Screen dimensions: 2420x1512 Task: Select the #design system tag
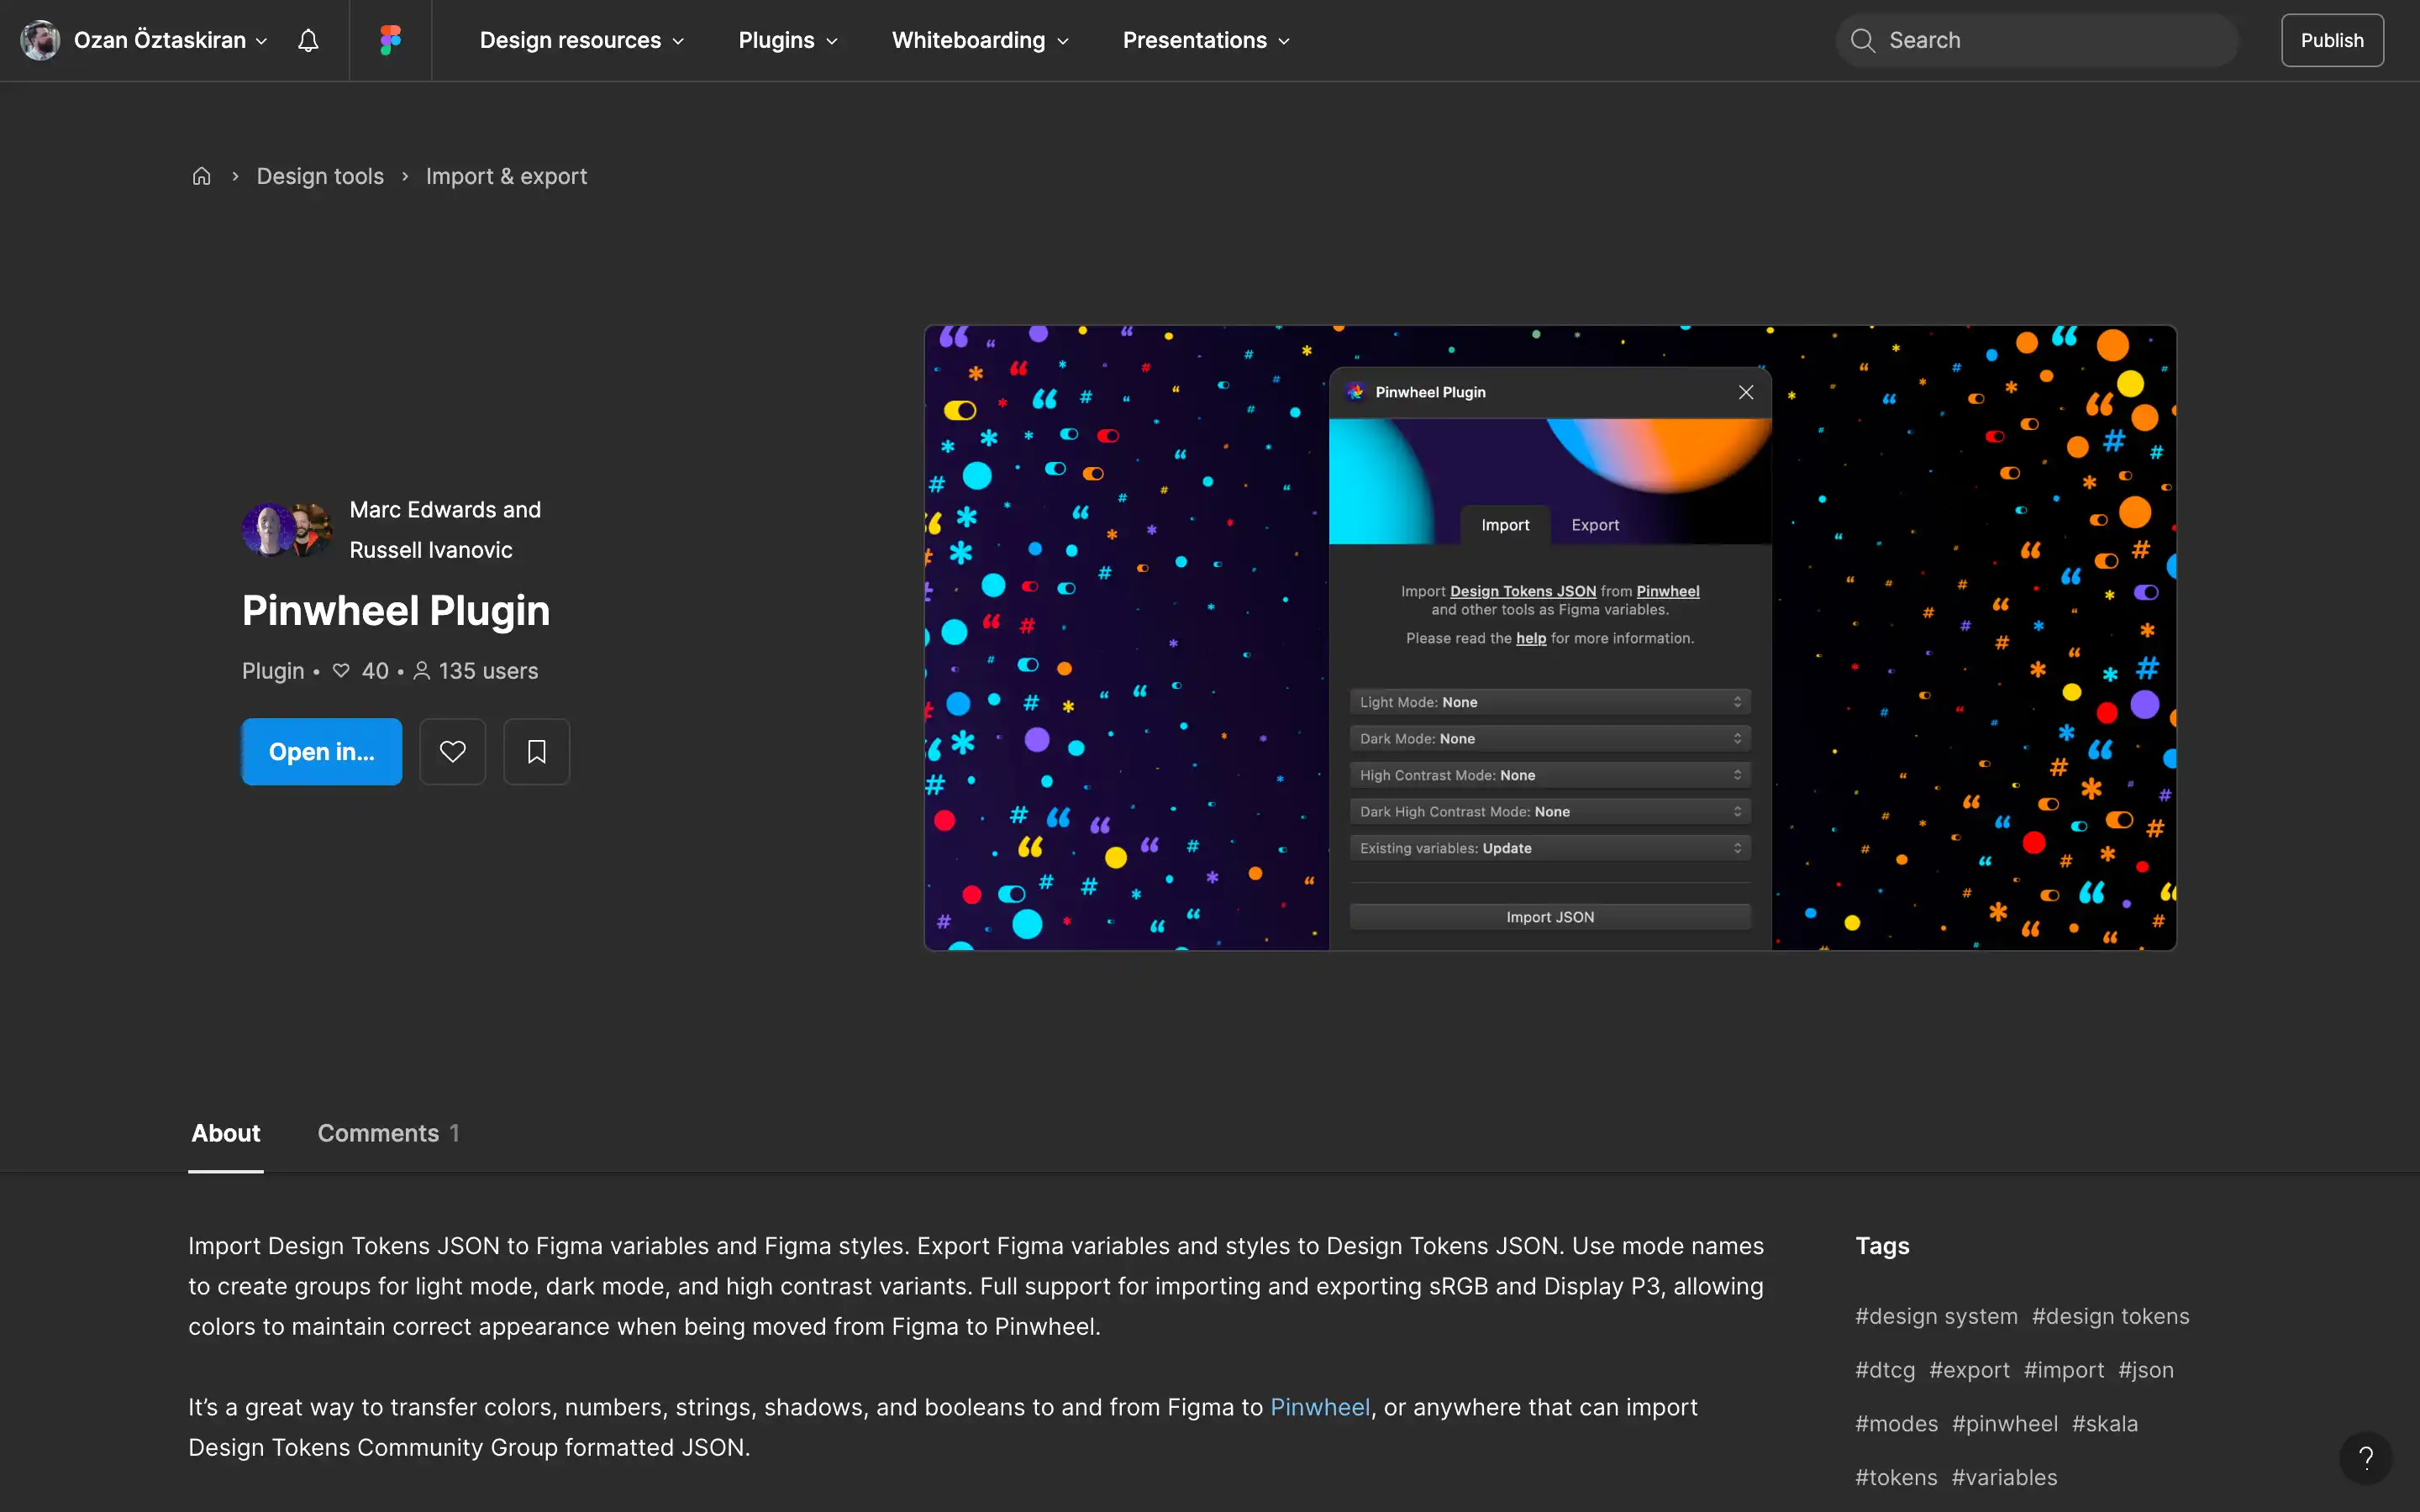1936,1316
